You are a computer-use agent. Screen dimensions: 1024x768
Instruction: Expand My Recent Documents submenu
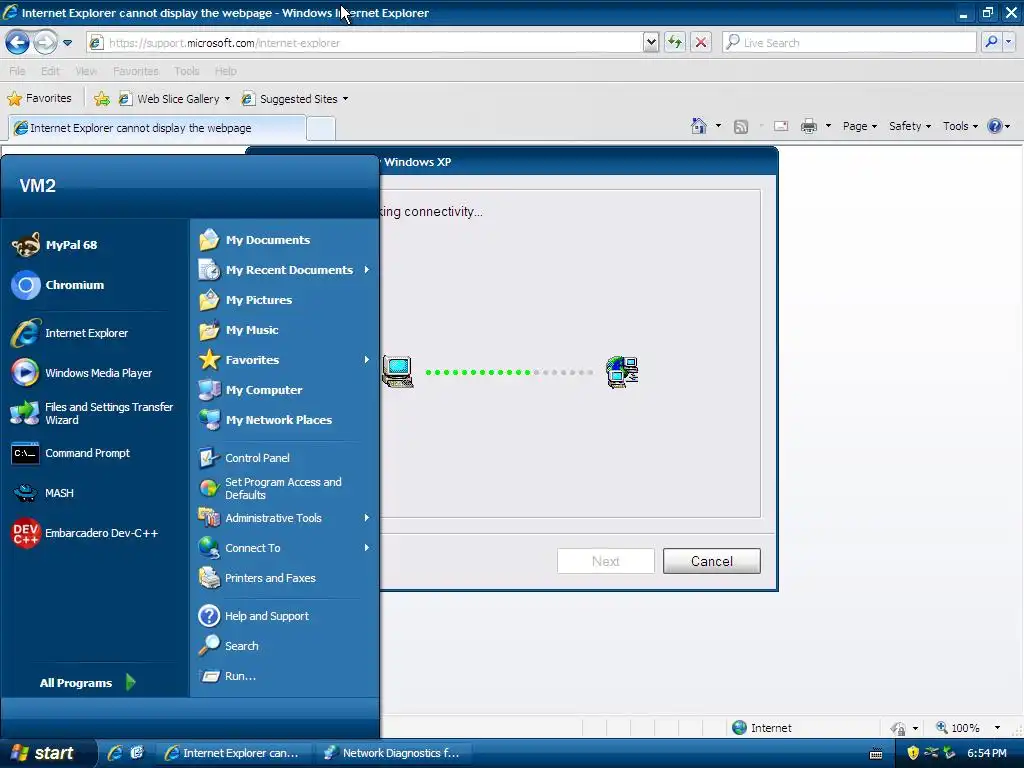[x=367, y=270]
